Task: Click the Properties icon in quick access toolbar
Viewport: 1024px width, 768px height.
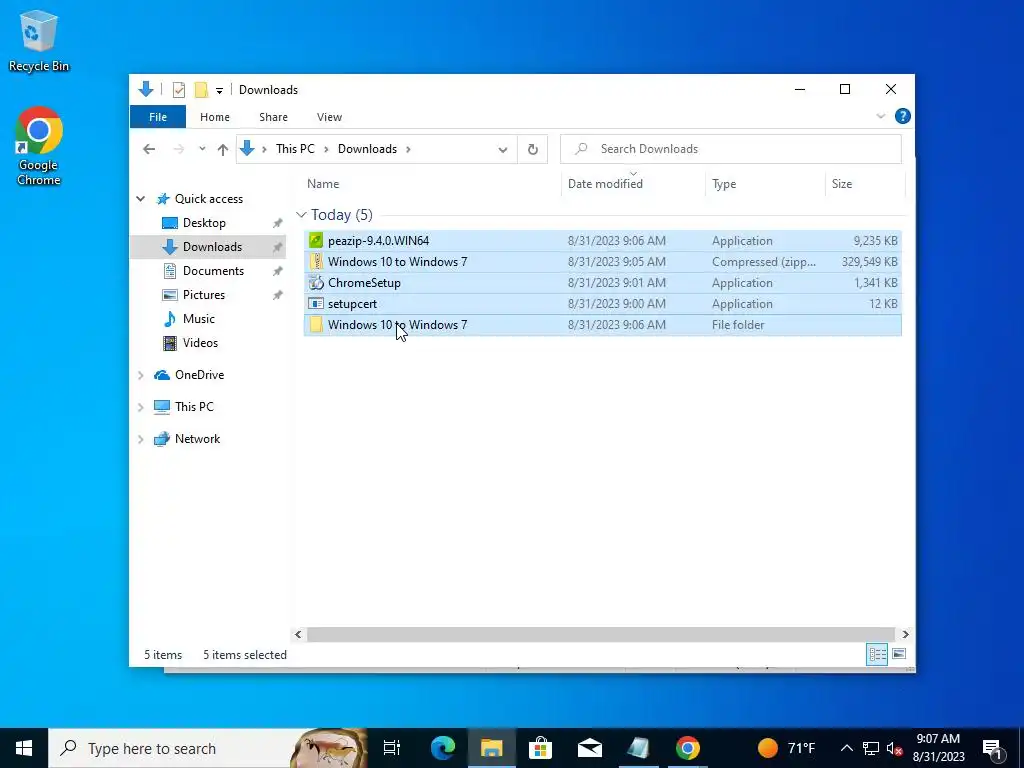Action: point(178,89)
